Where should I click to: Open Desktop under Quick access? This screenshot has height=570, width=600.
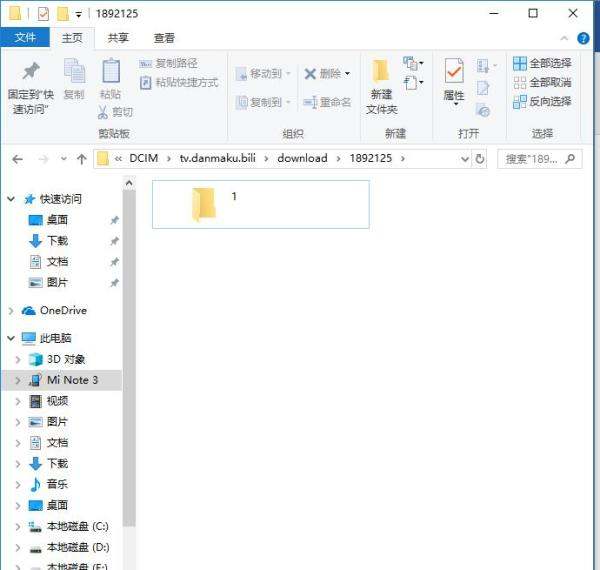click(x=57, y=220)
